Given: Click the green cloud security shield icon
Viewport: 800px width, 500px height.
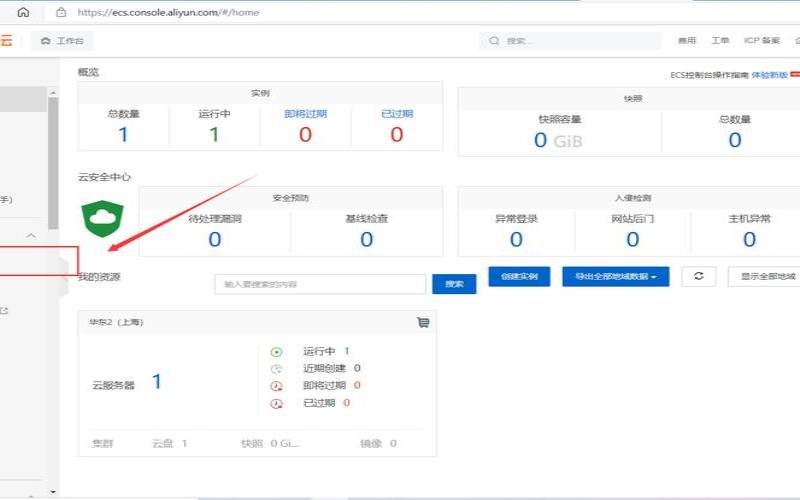Looking at the screenshot, I should (x=103, y=218).
